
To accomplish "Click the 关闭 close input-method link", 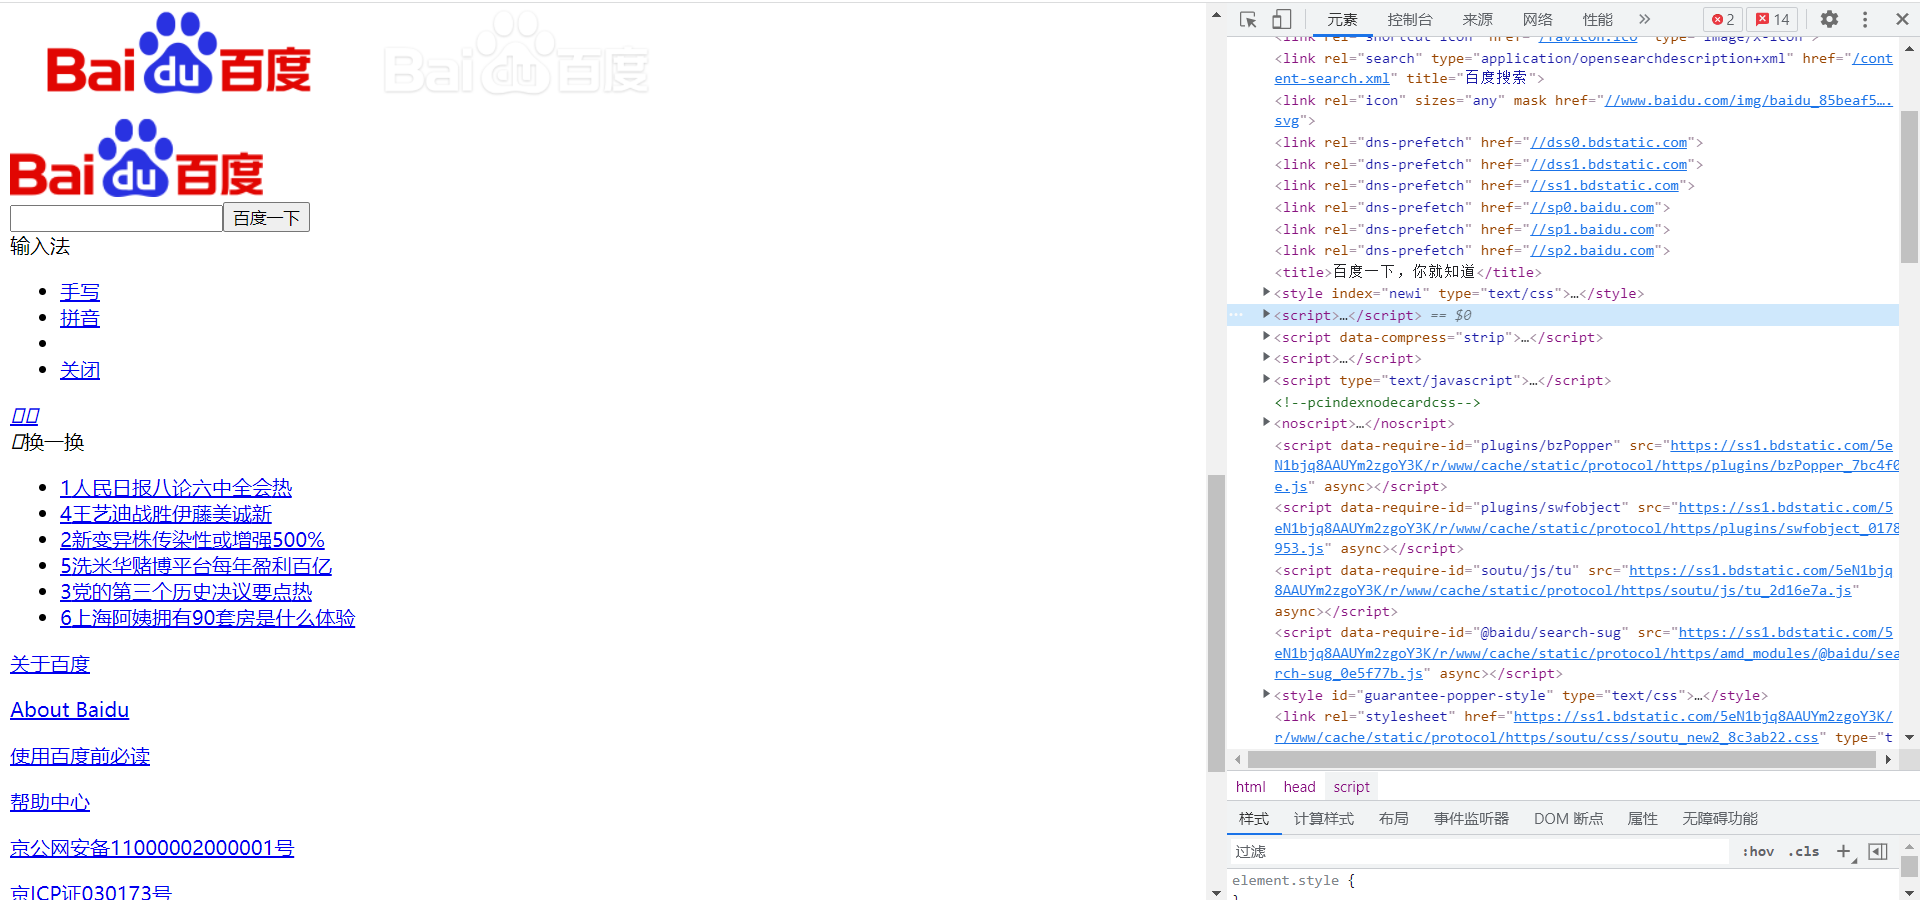I will [x=80, y=370].
